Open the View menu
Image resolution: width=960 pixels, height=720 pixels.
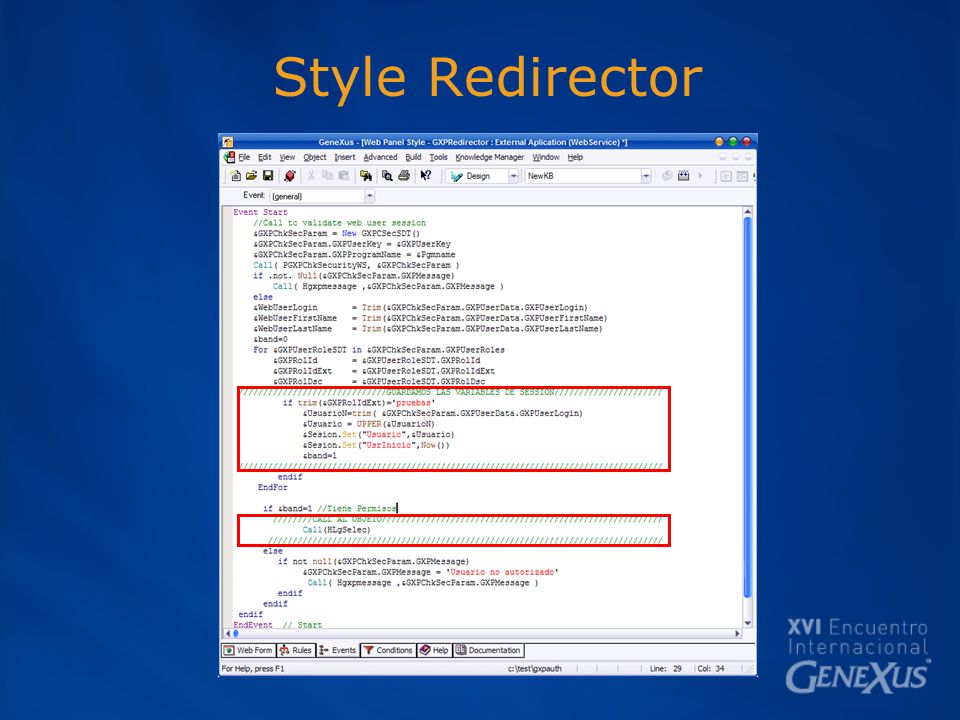coord(287,157)
